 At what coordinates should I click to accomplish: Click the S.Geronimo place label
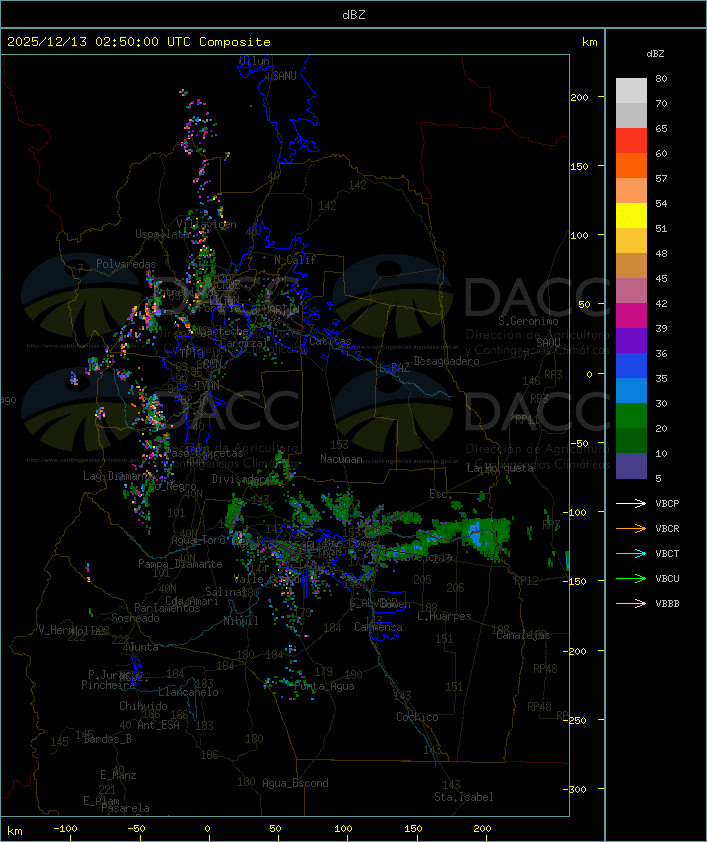(528, 321)
